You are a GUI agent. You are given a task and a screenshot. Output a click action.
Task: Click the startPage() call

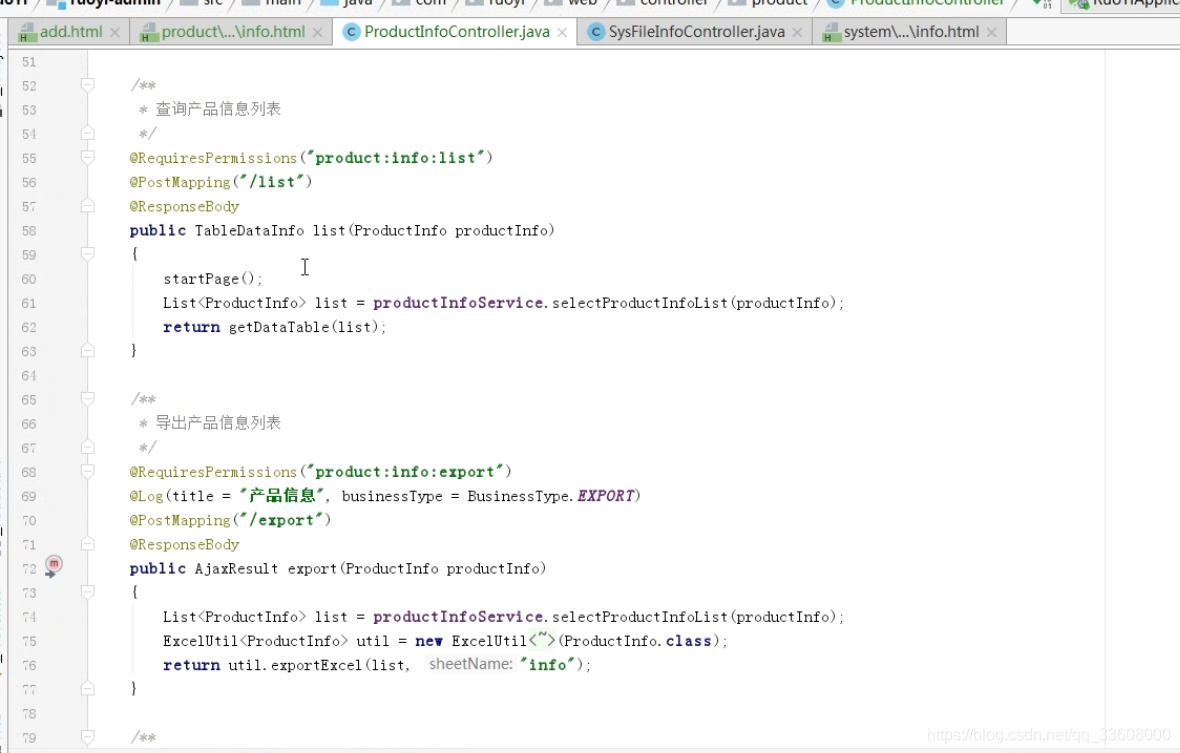tap(213, 279)
